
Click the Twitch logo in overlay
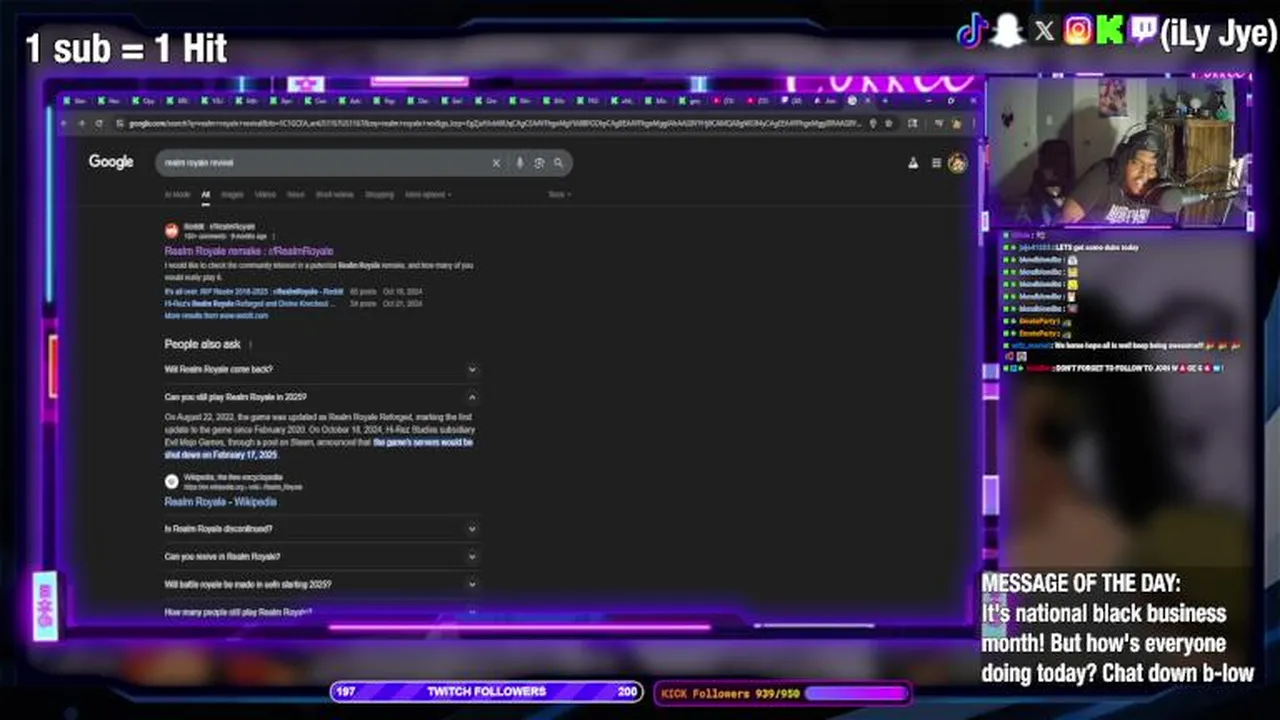1143,31
